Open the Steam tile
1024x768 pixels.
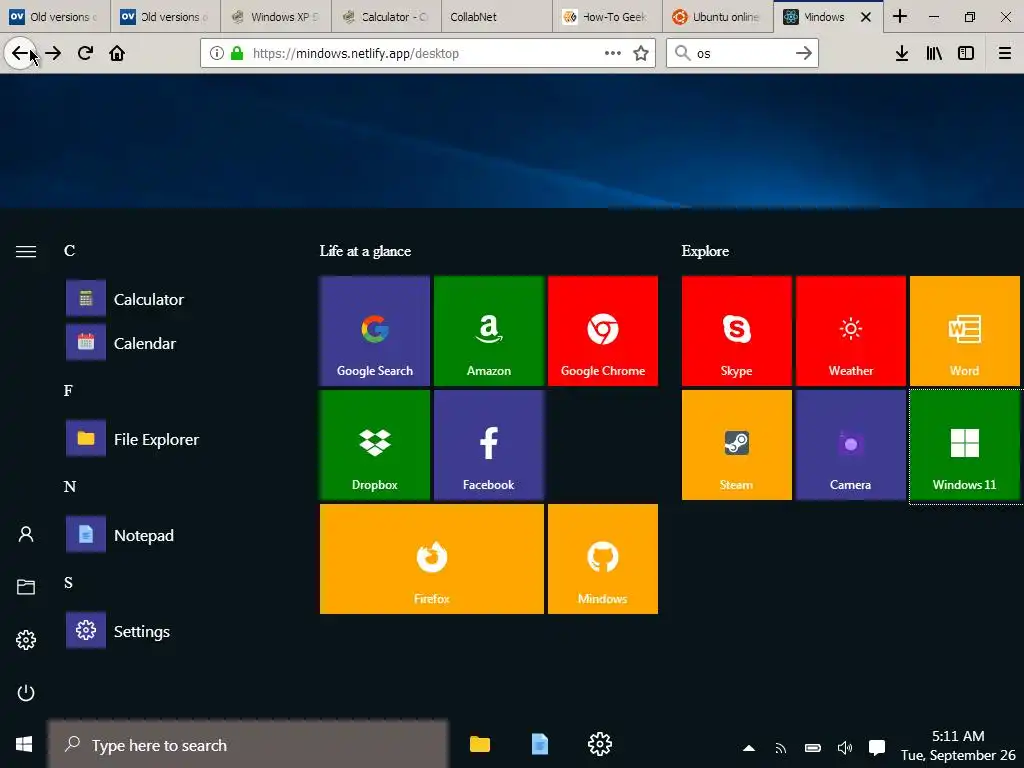pos(737,445)
